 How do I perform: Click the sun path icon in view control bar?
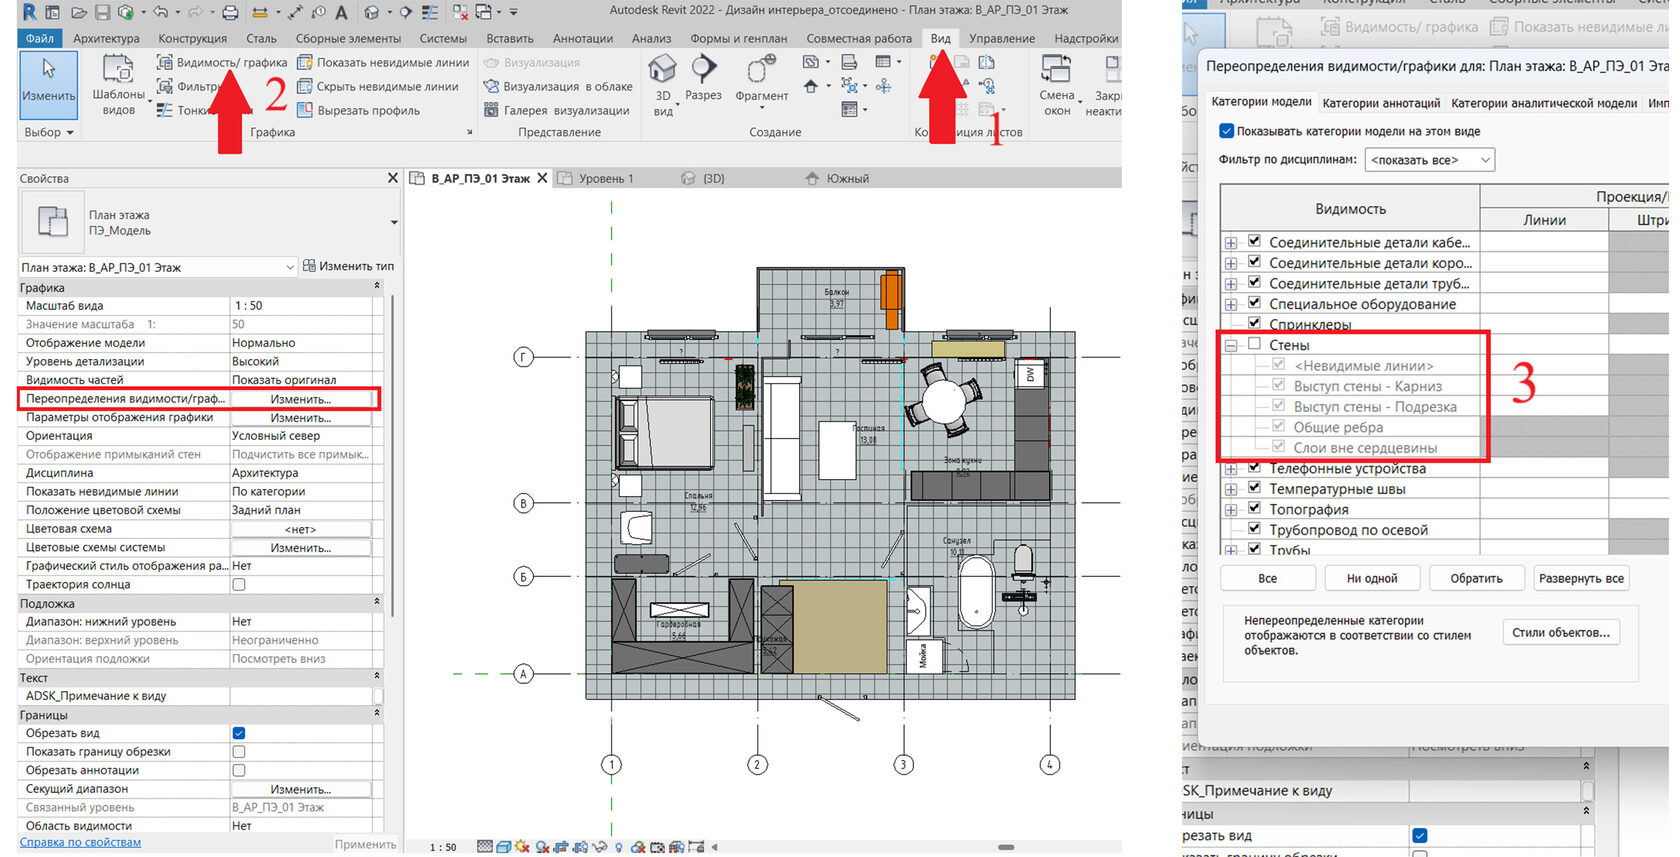[x=521, y=846]
